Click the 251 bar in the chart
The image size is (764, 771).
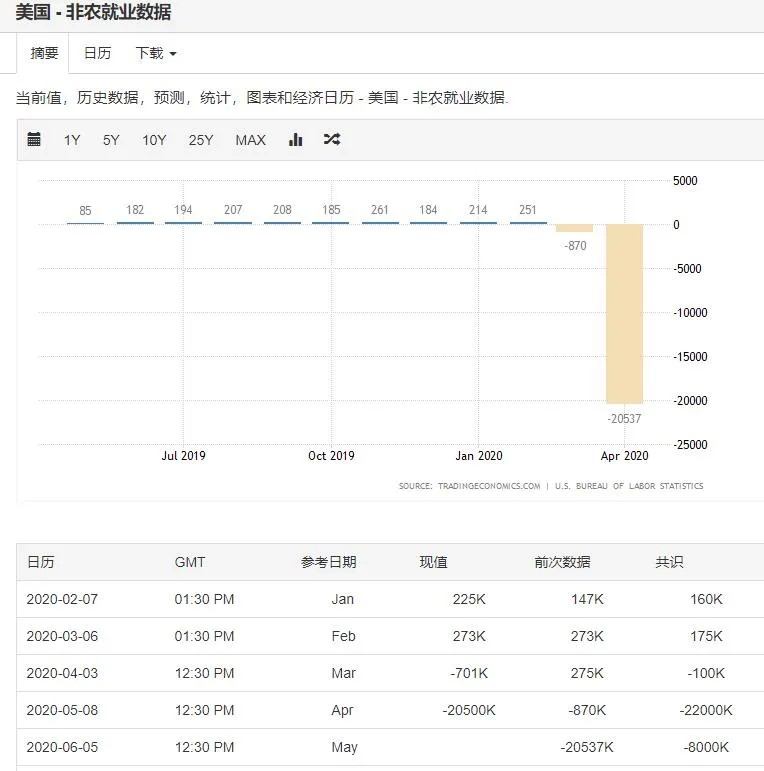click(x=528, y=223)
